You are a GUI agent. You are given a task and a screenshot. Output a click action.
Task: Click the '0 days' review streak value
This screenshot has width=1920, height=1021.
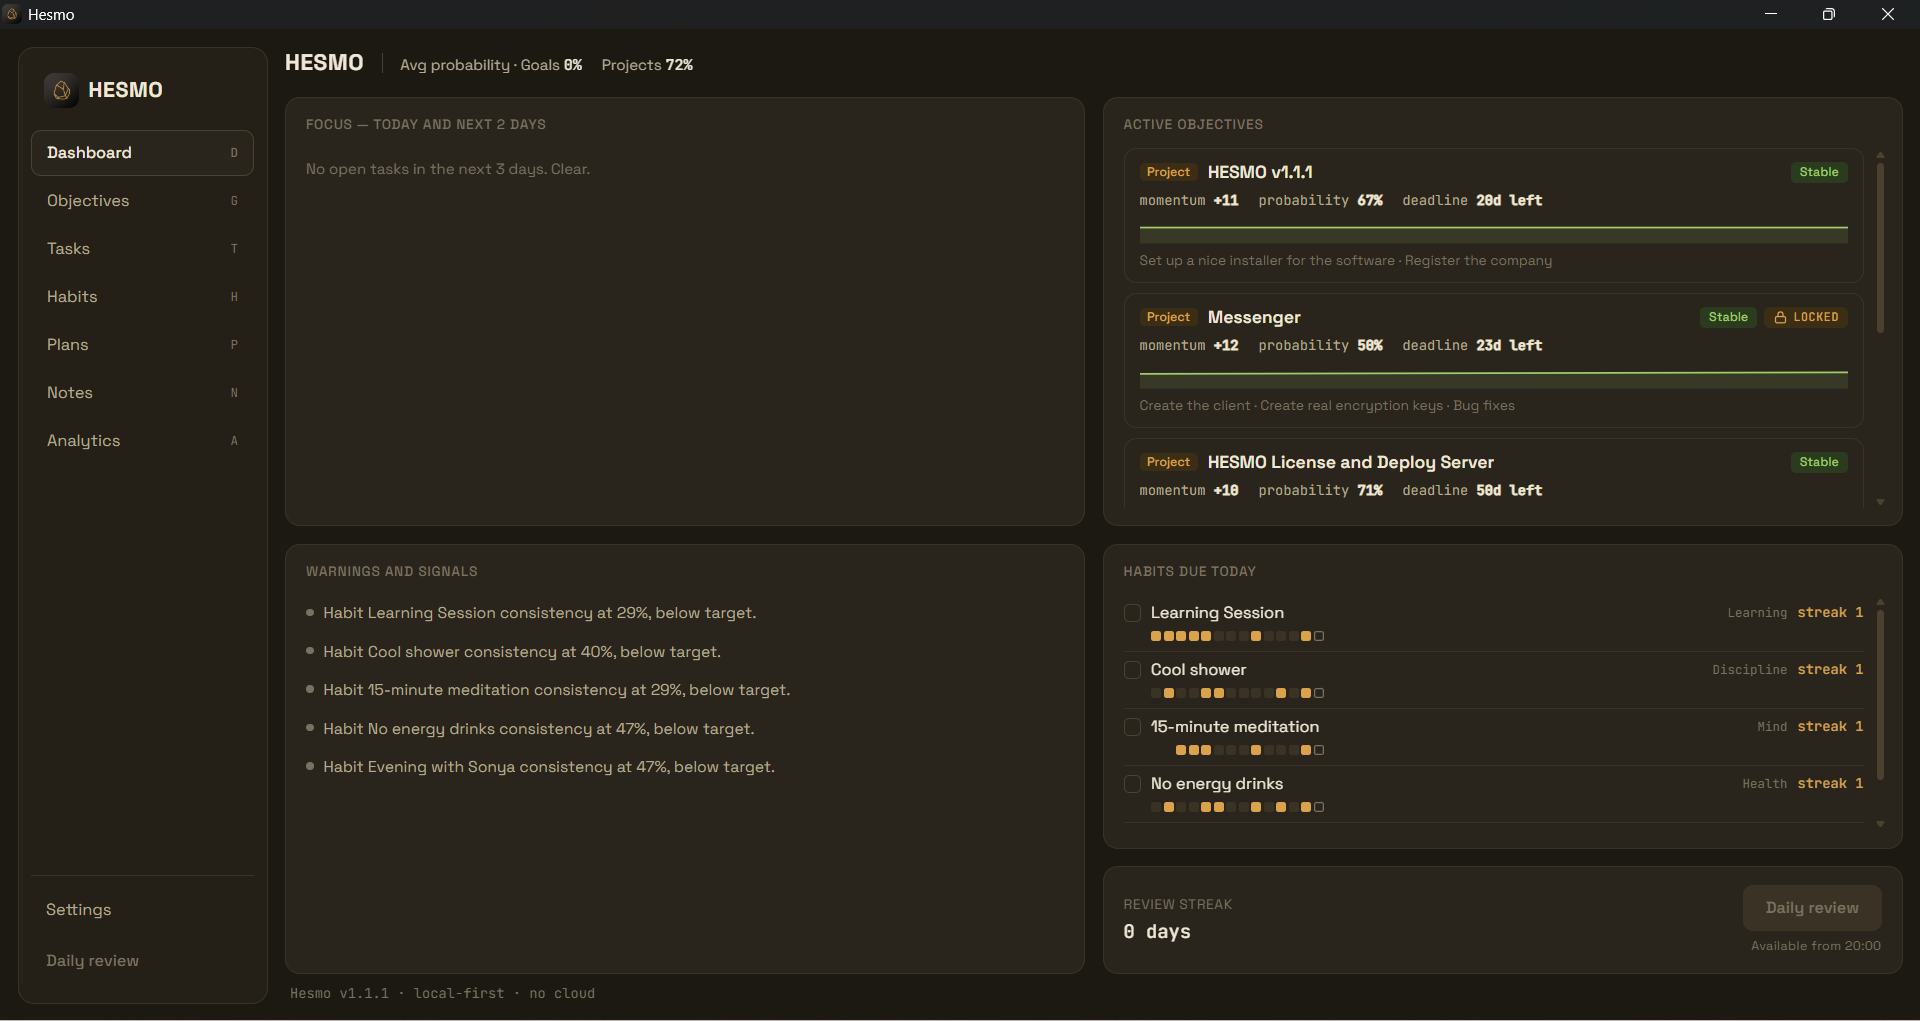(x=1157, y=931)
